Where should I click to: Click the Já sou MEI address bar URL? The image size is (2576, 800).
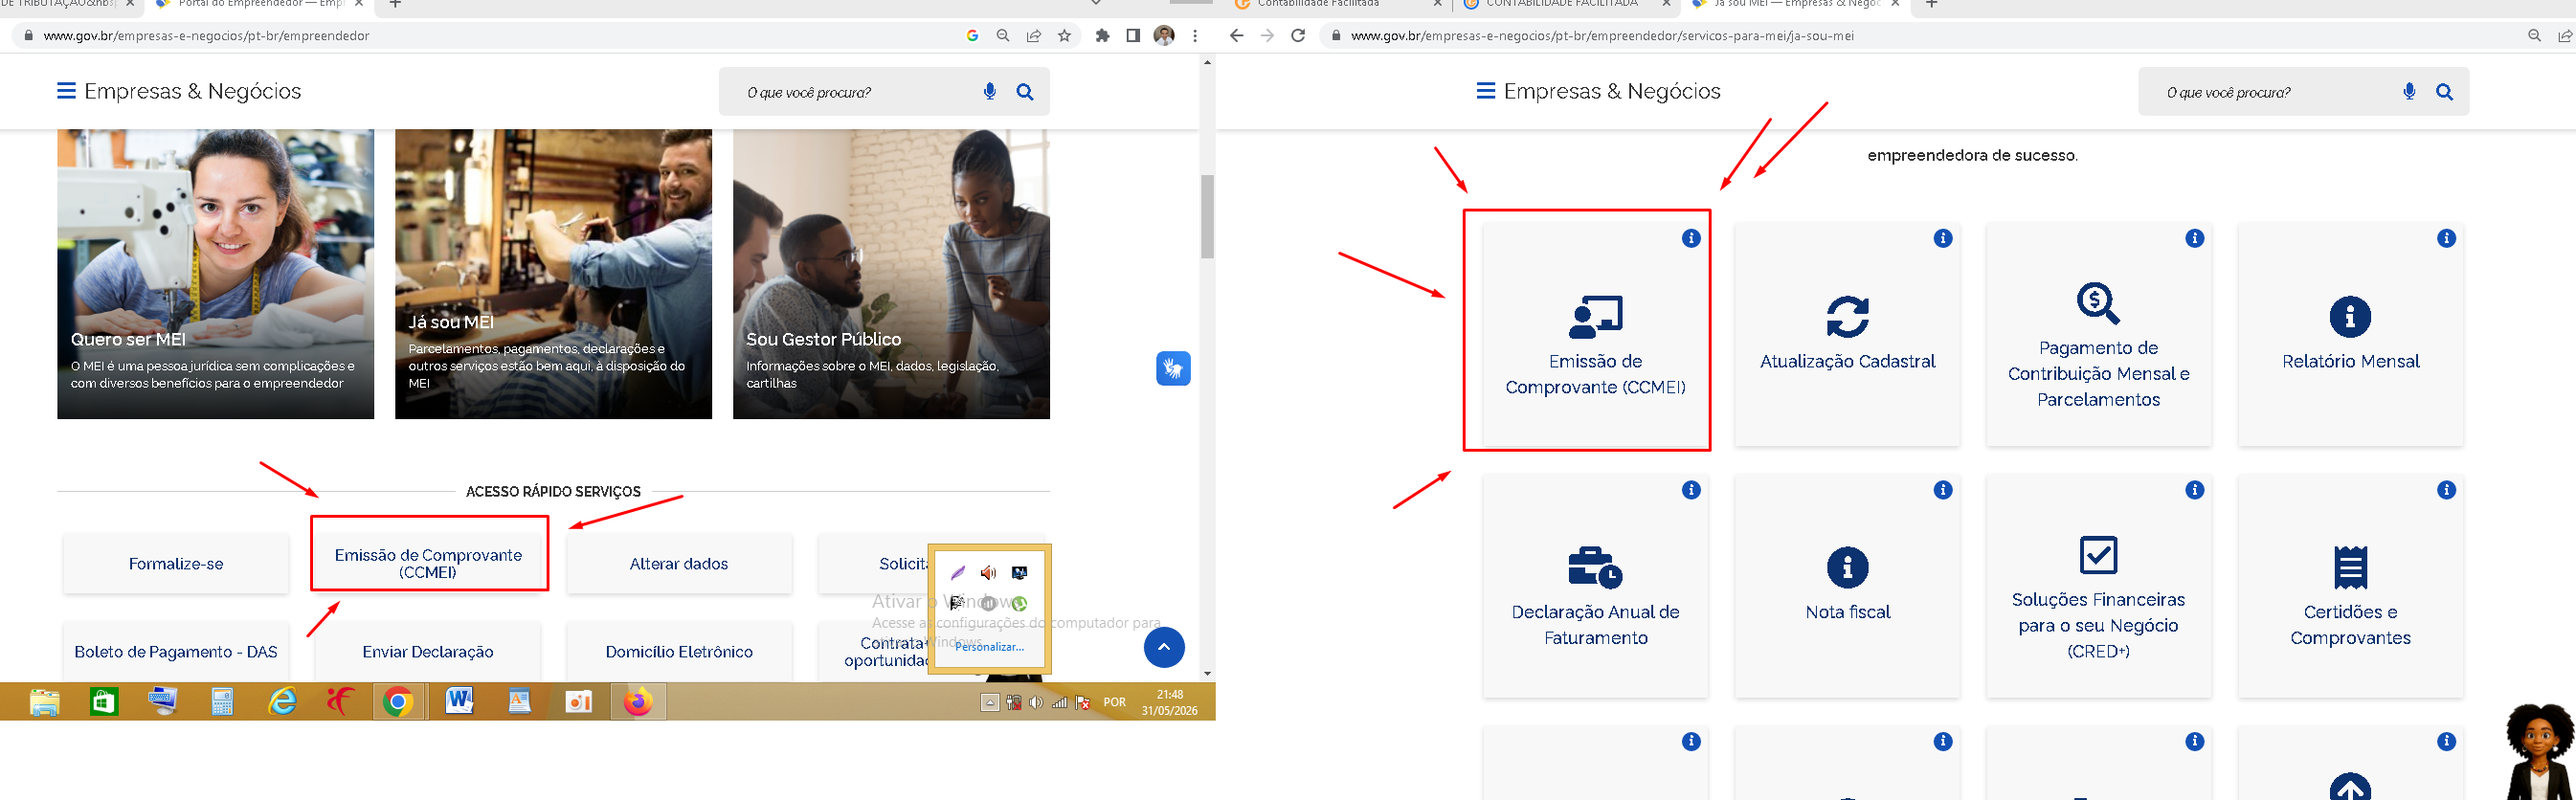coord(1602,36)
